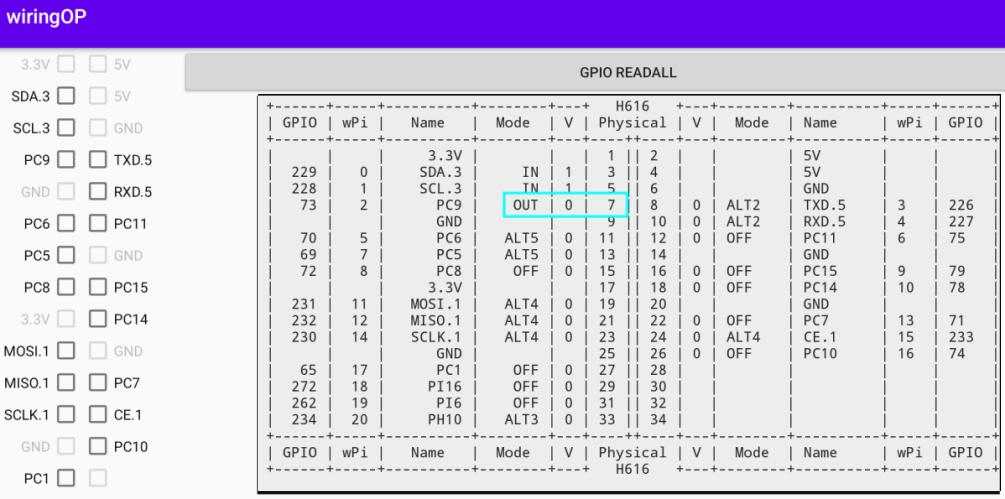Click GPIO value 272 in the table
The width and height of the screenshot is (1005, 499).
point(304,386)
